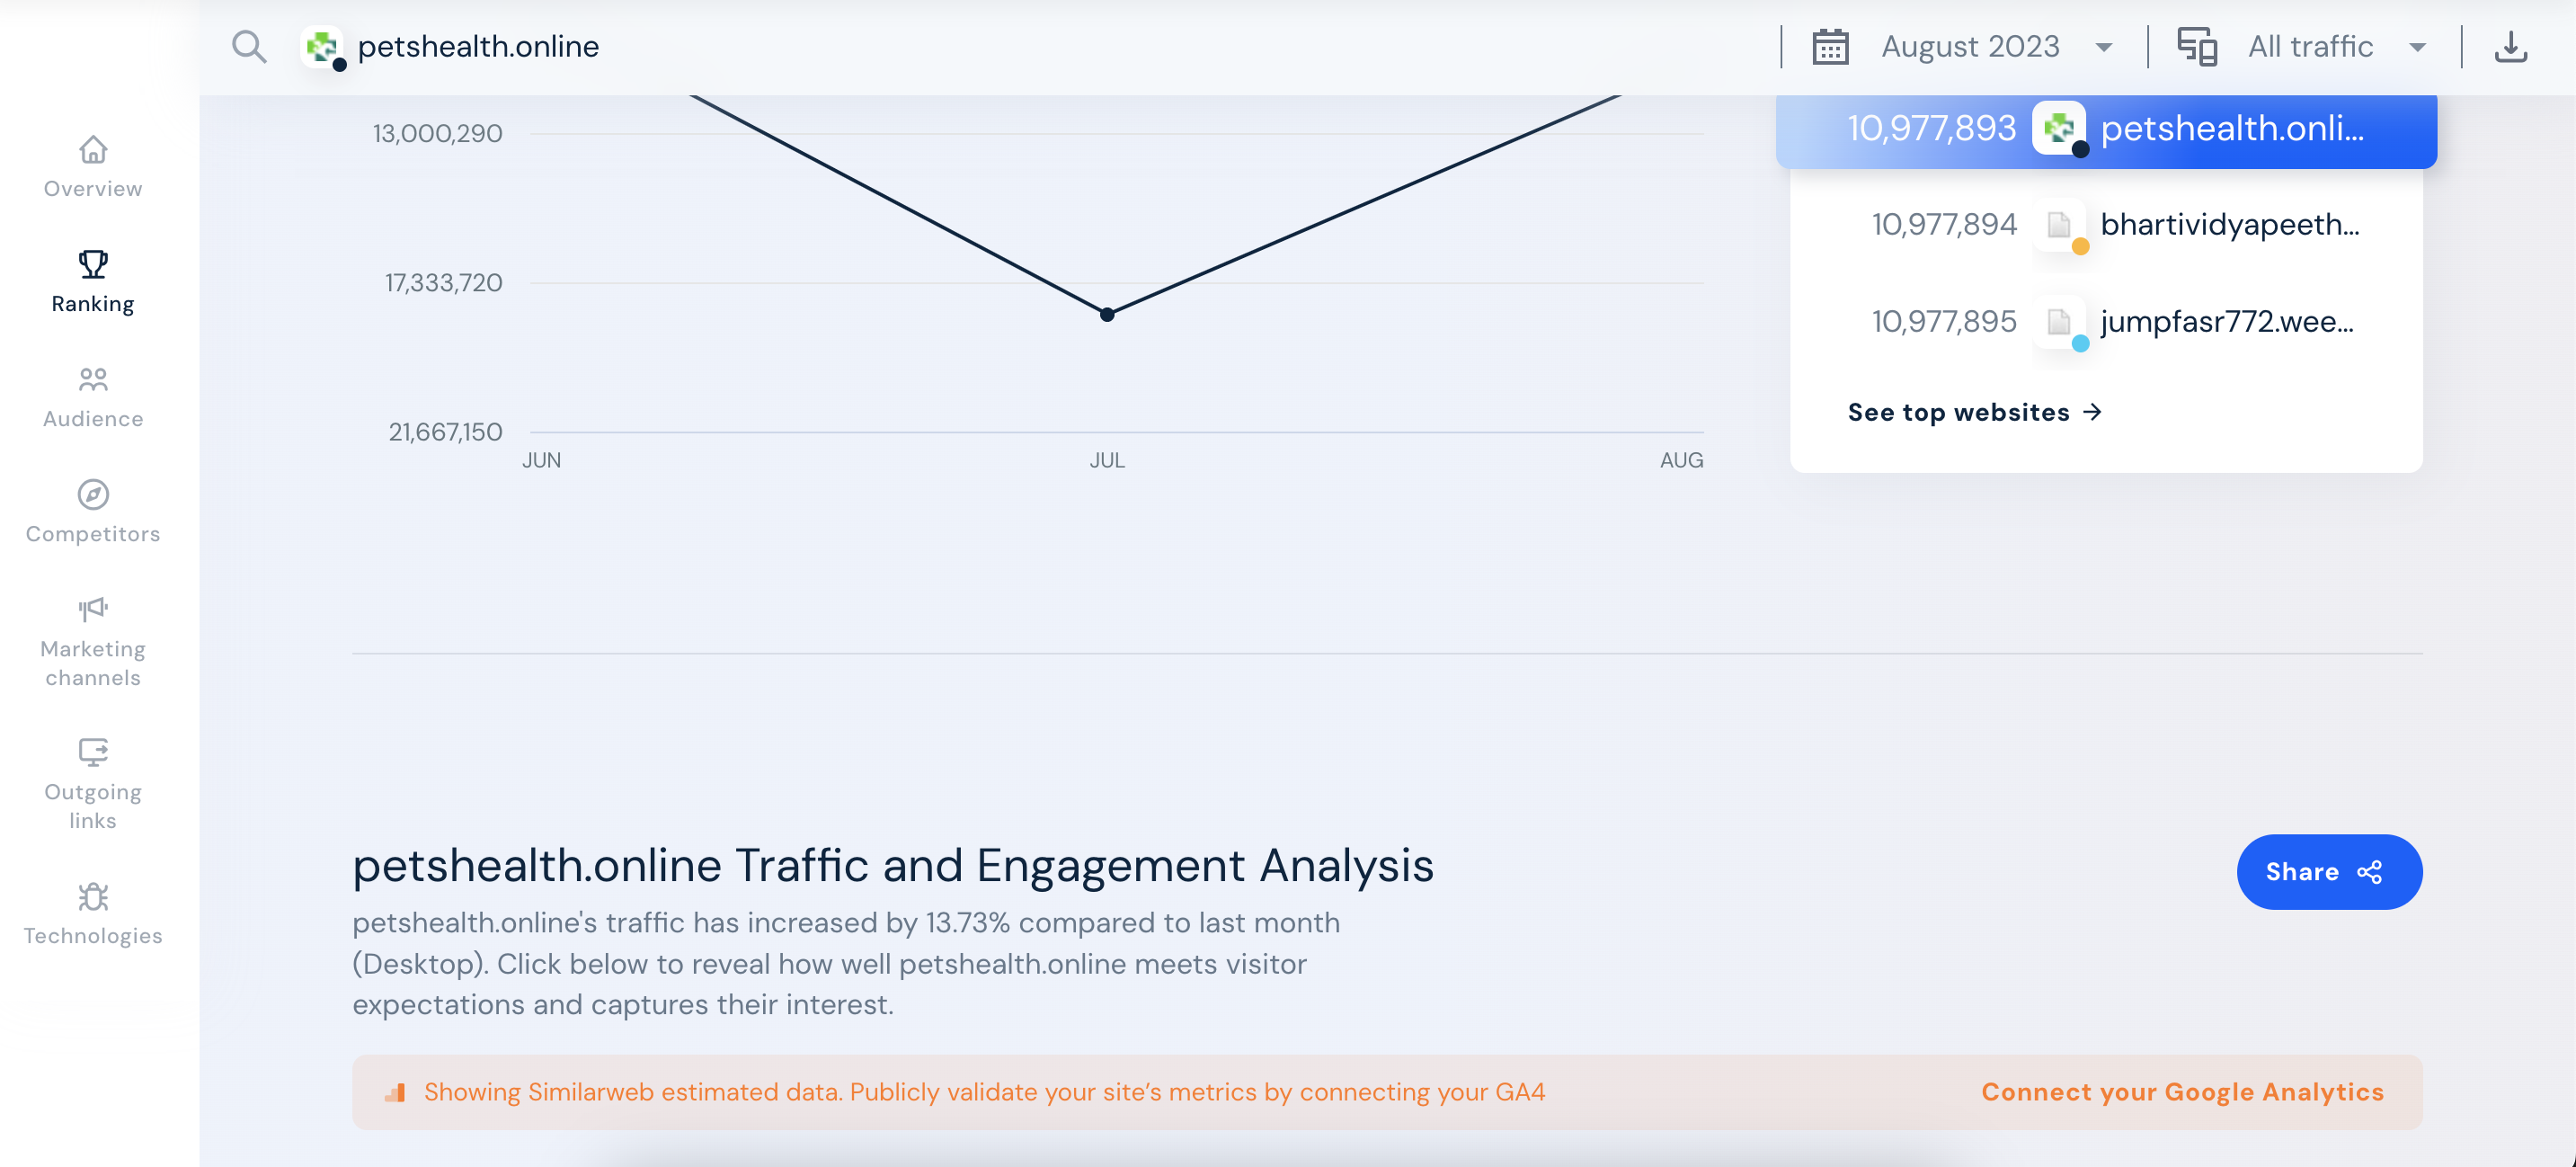Navigate to Outgoing links section
The image size is (2576, 1167).
(93, 785)
